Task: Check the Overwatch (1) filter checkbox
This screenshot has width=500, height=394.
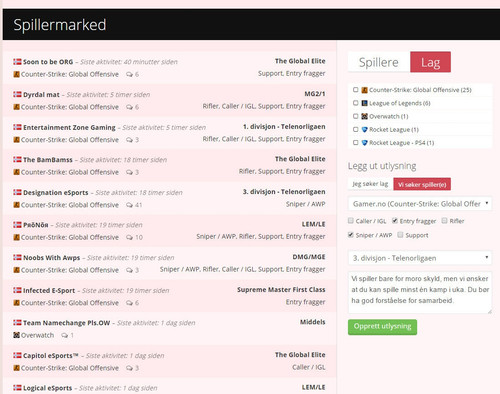Action: (x=356, y=116)
